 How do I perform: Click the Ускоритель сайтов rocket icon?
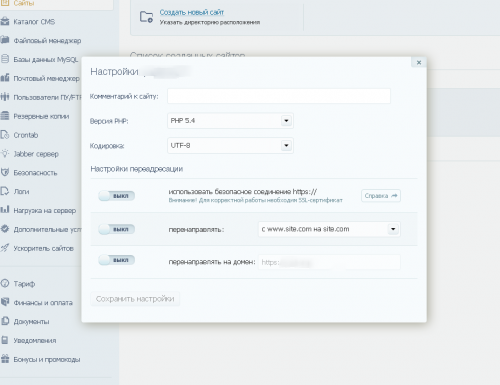(5, 248)
